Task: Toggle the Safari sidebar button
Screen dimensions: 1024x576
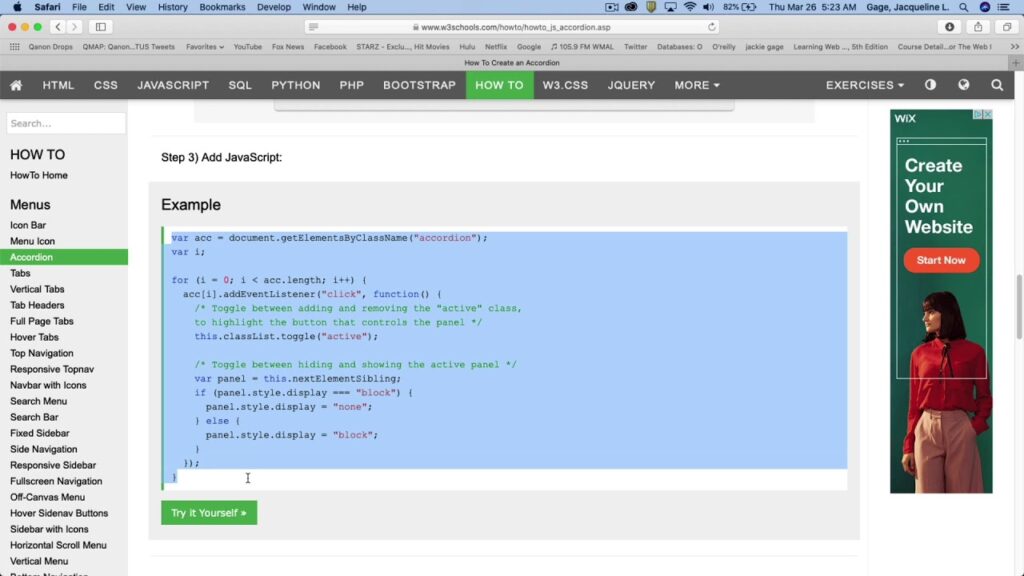Action: [x=100, y=27]
